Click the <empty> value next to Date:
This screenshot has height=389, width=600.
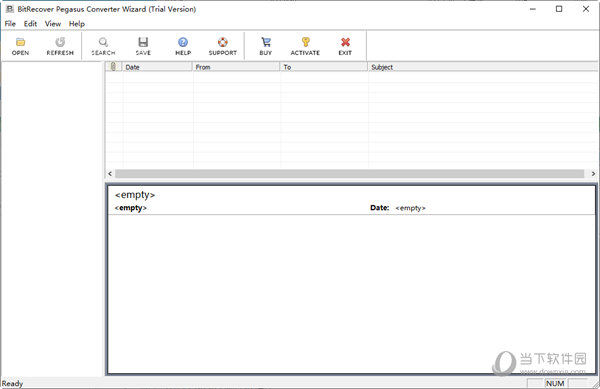click(x=410, y=208)
